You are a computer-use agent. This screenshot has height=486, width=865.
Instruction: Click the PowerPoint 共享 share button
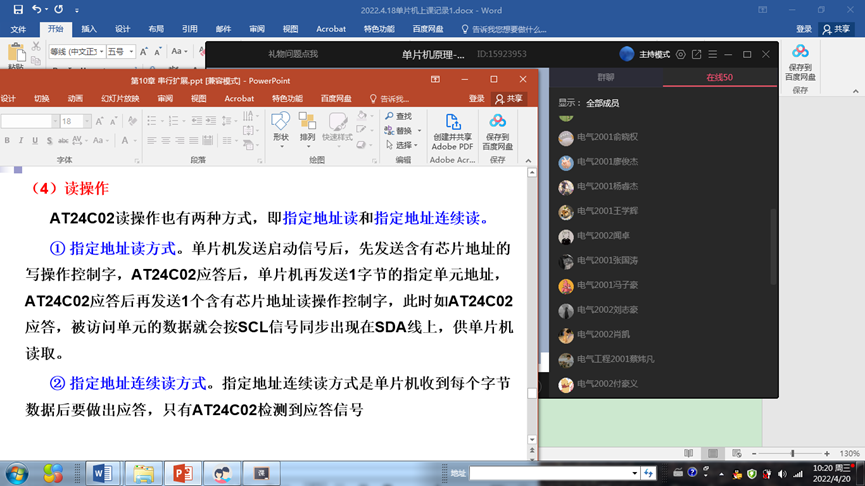pyautogui.click(x=509, y=99)
